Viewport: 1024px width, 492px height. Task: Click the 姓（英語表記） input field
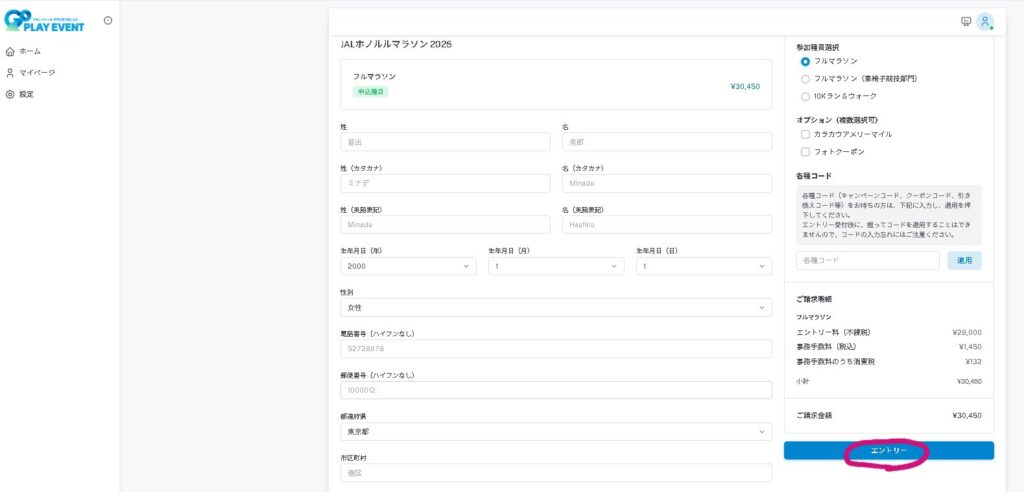(x=445, y=225)
